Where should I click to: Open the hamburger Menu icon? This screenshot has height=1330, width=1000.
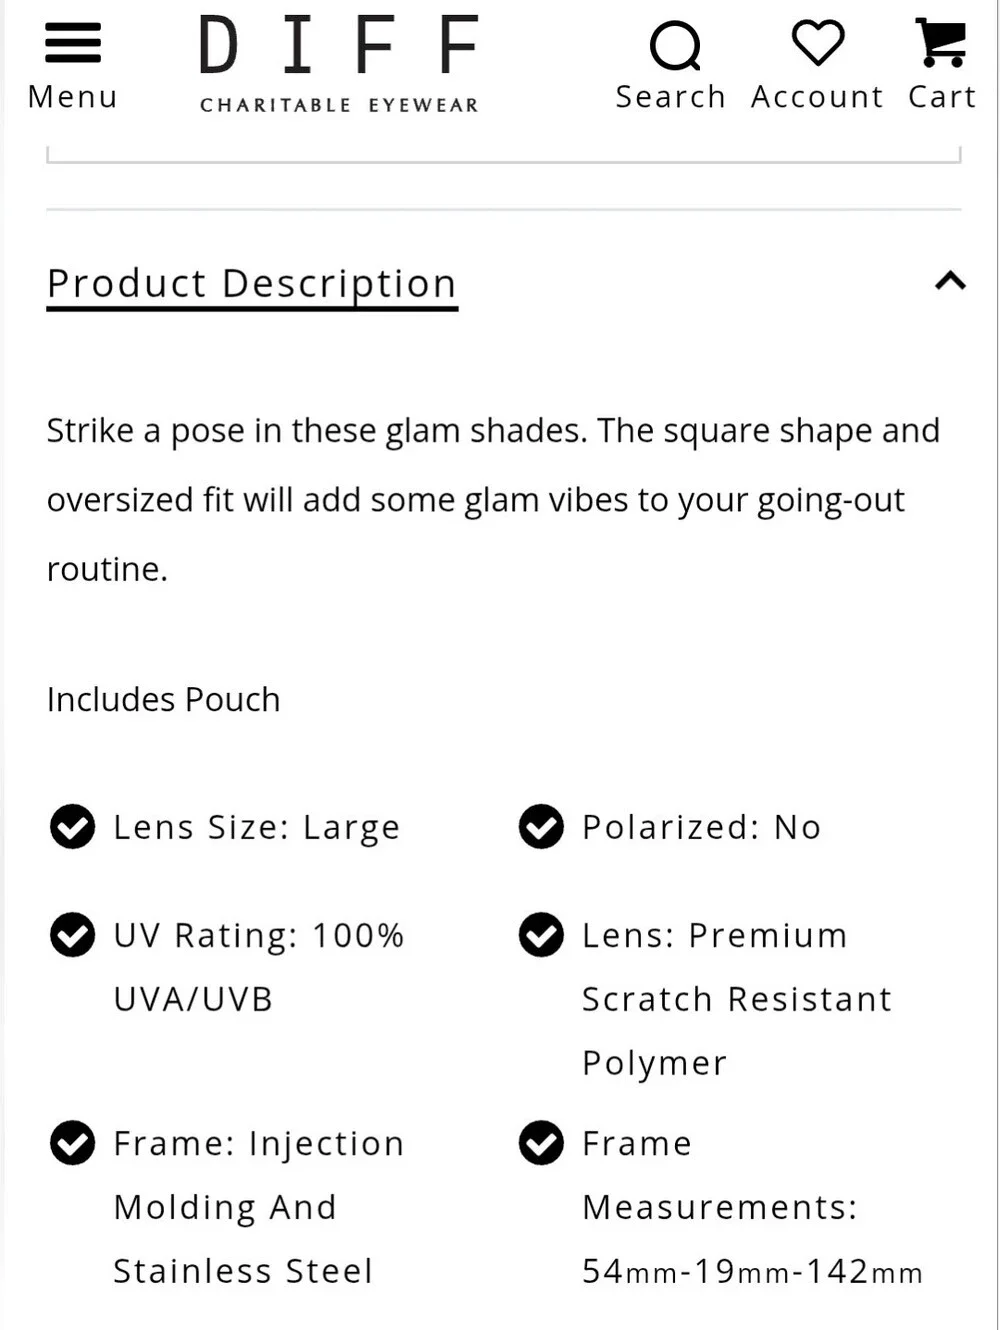73,43
